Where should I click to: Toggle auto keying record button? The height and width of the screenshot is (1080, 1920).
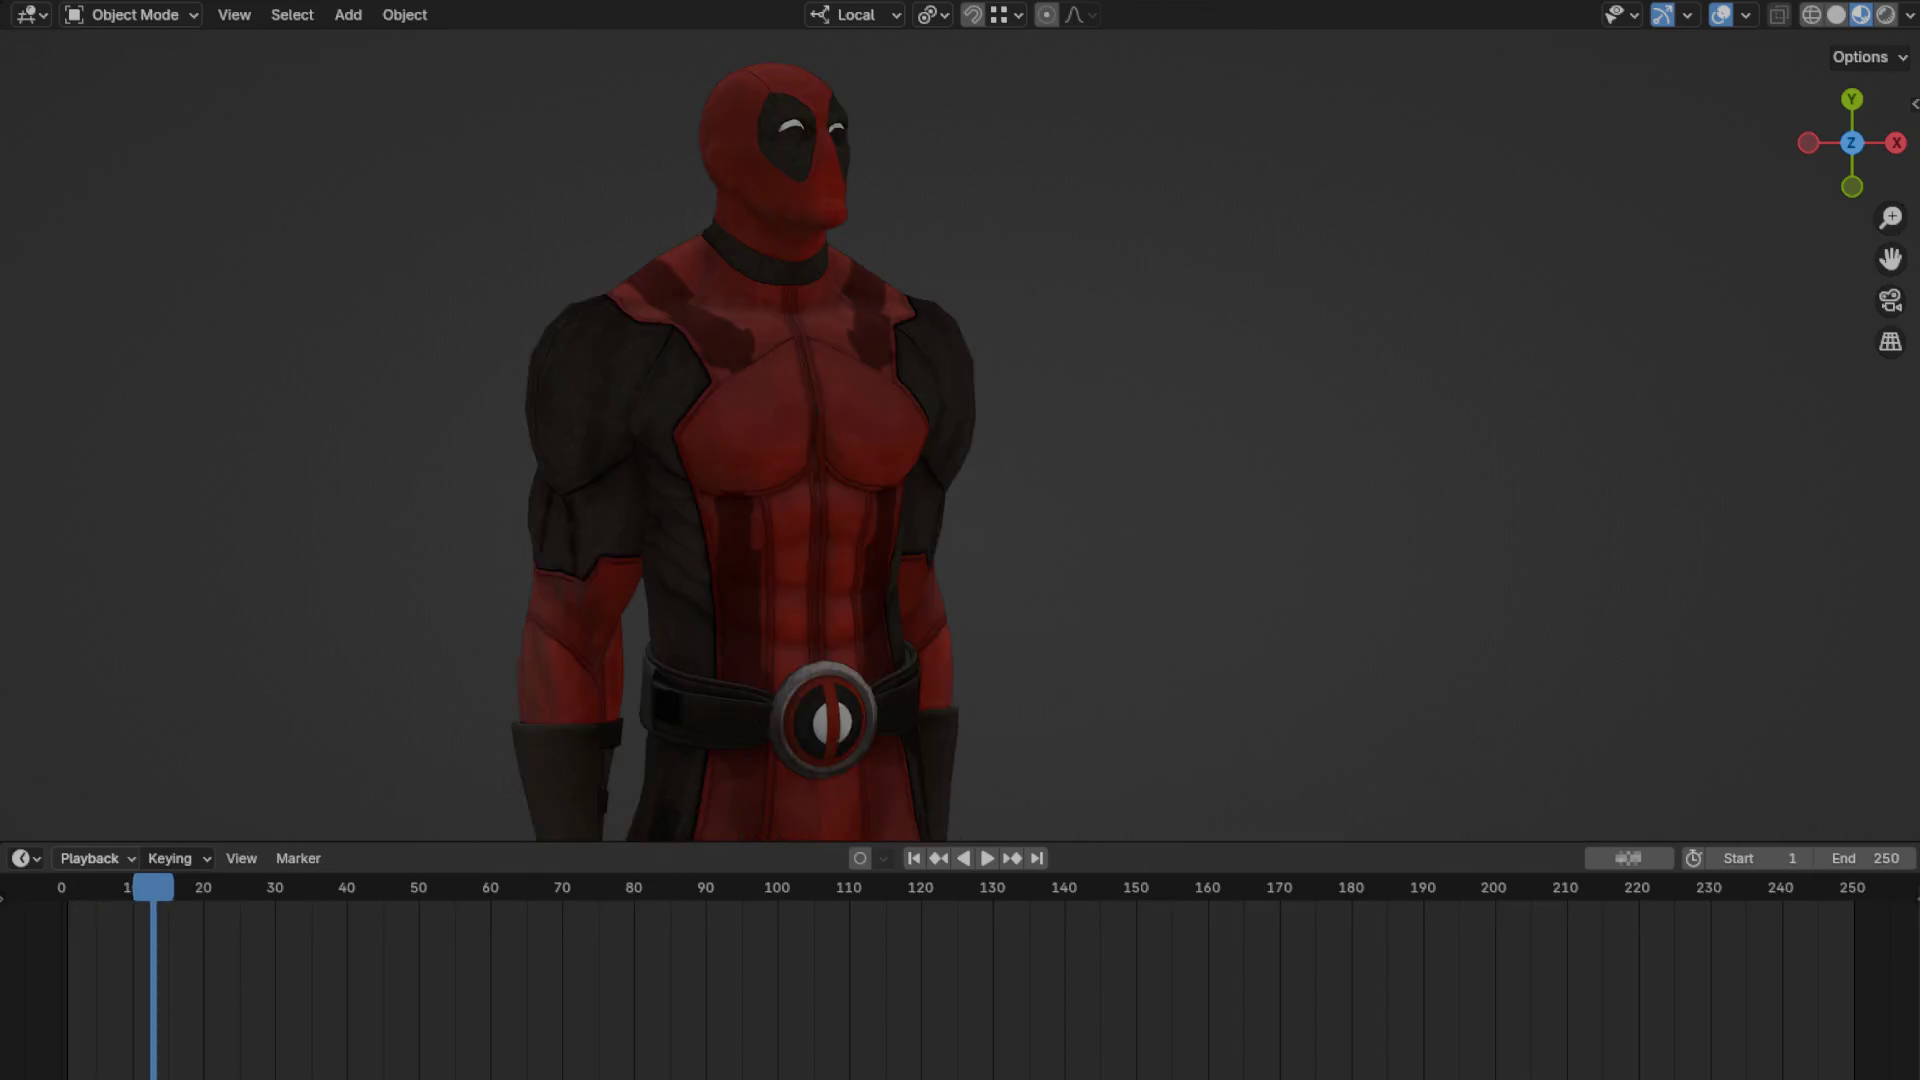(x=860, y=858)
